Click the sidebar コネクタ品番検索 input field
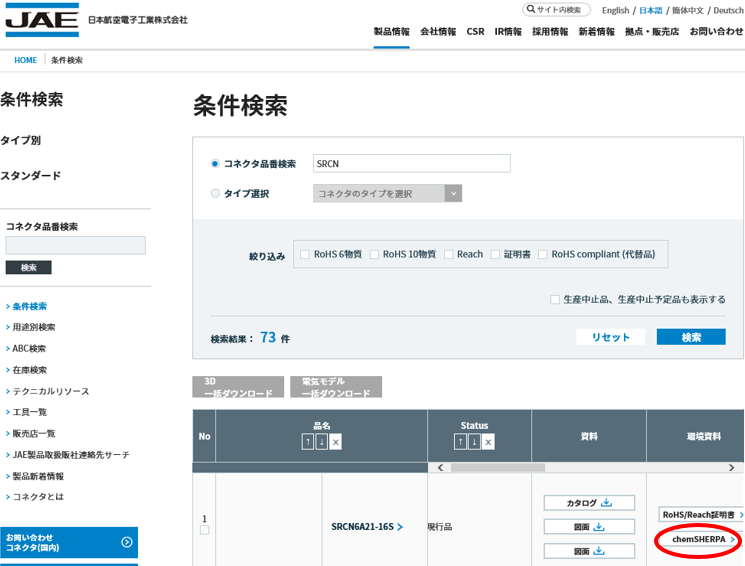Image resolution: width=745 pixels, height=566 pixels. point(76,246)
